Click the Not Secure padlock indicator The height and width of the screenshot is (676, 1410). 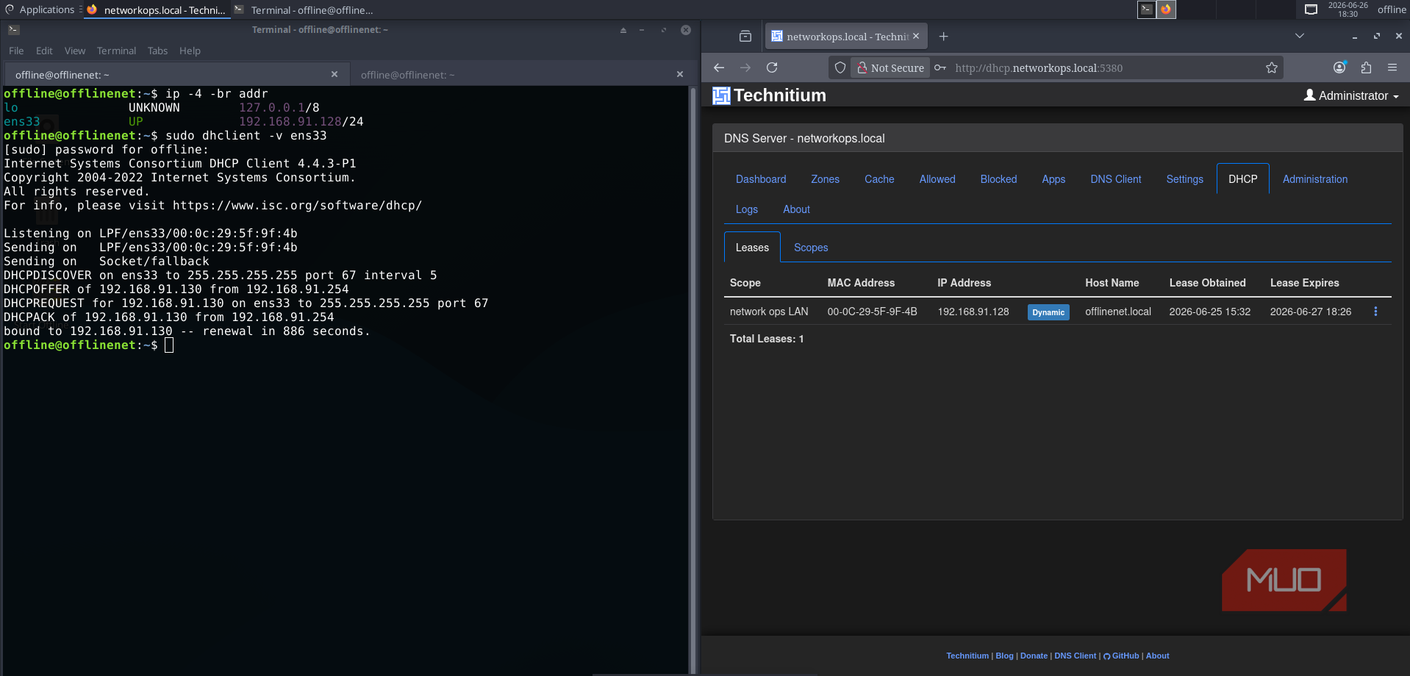tap(890, 68)
